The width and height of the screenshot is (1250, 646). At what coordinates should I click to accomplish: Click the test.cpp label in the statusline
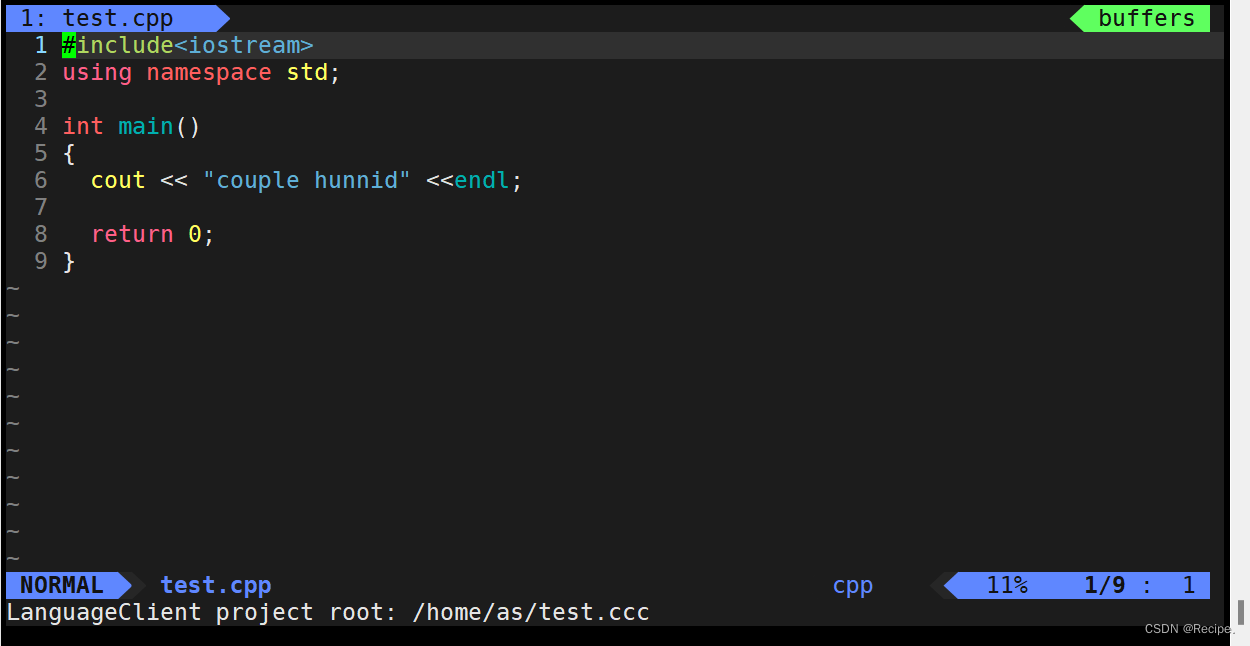pyautogui.click(x=215, y=585)
